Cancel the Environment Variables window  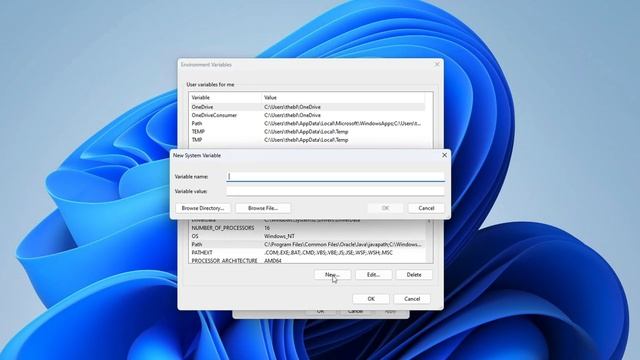[412, 299]
